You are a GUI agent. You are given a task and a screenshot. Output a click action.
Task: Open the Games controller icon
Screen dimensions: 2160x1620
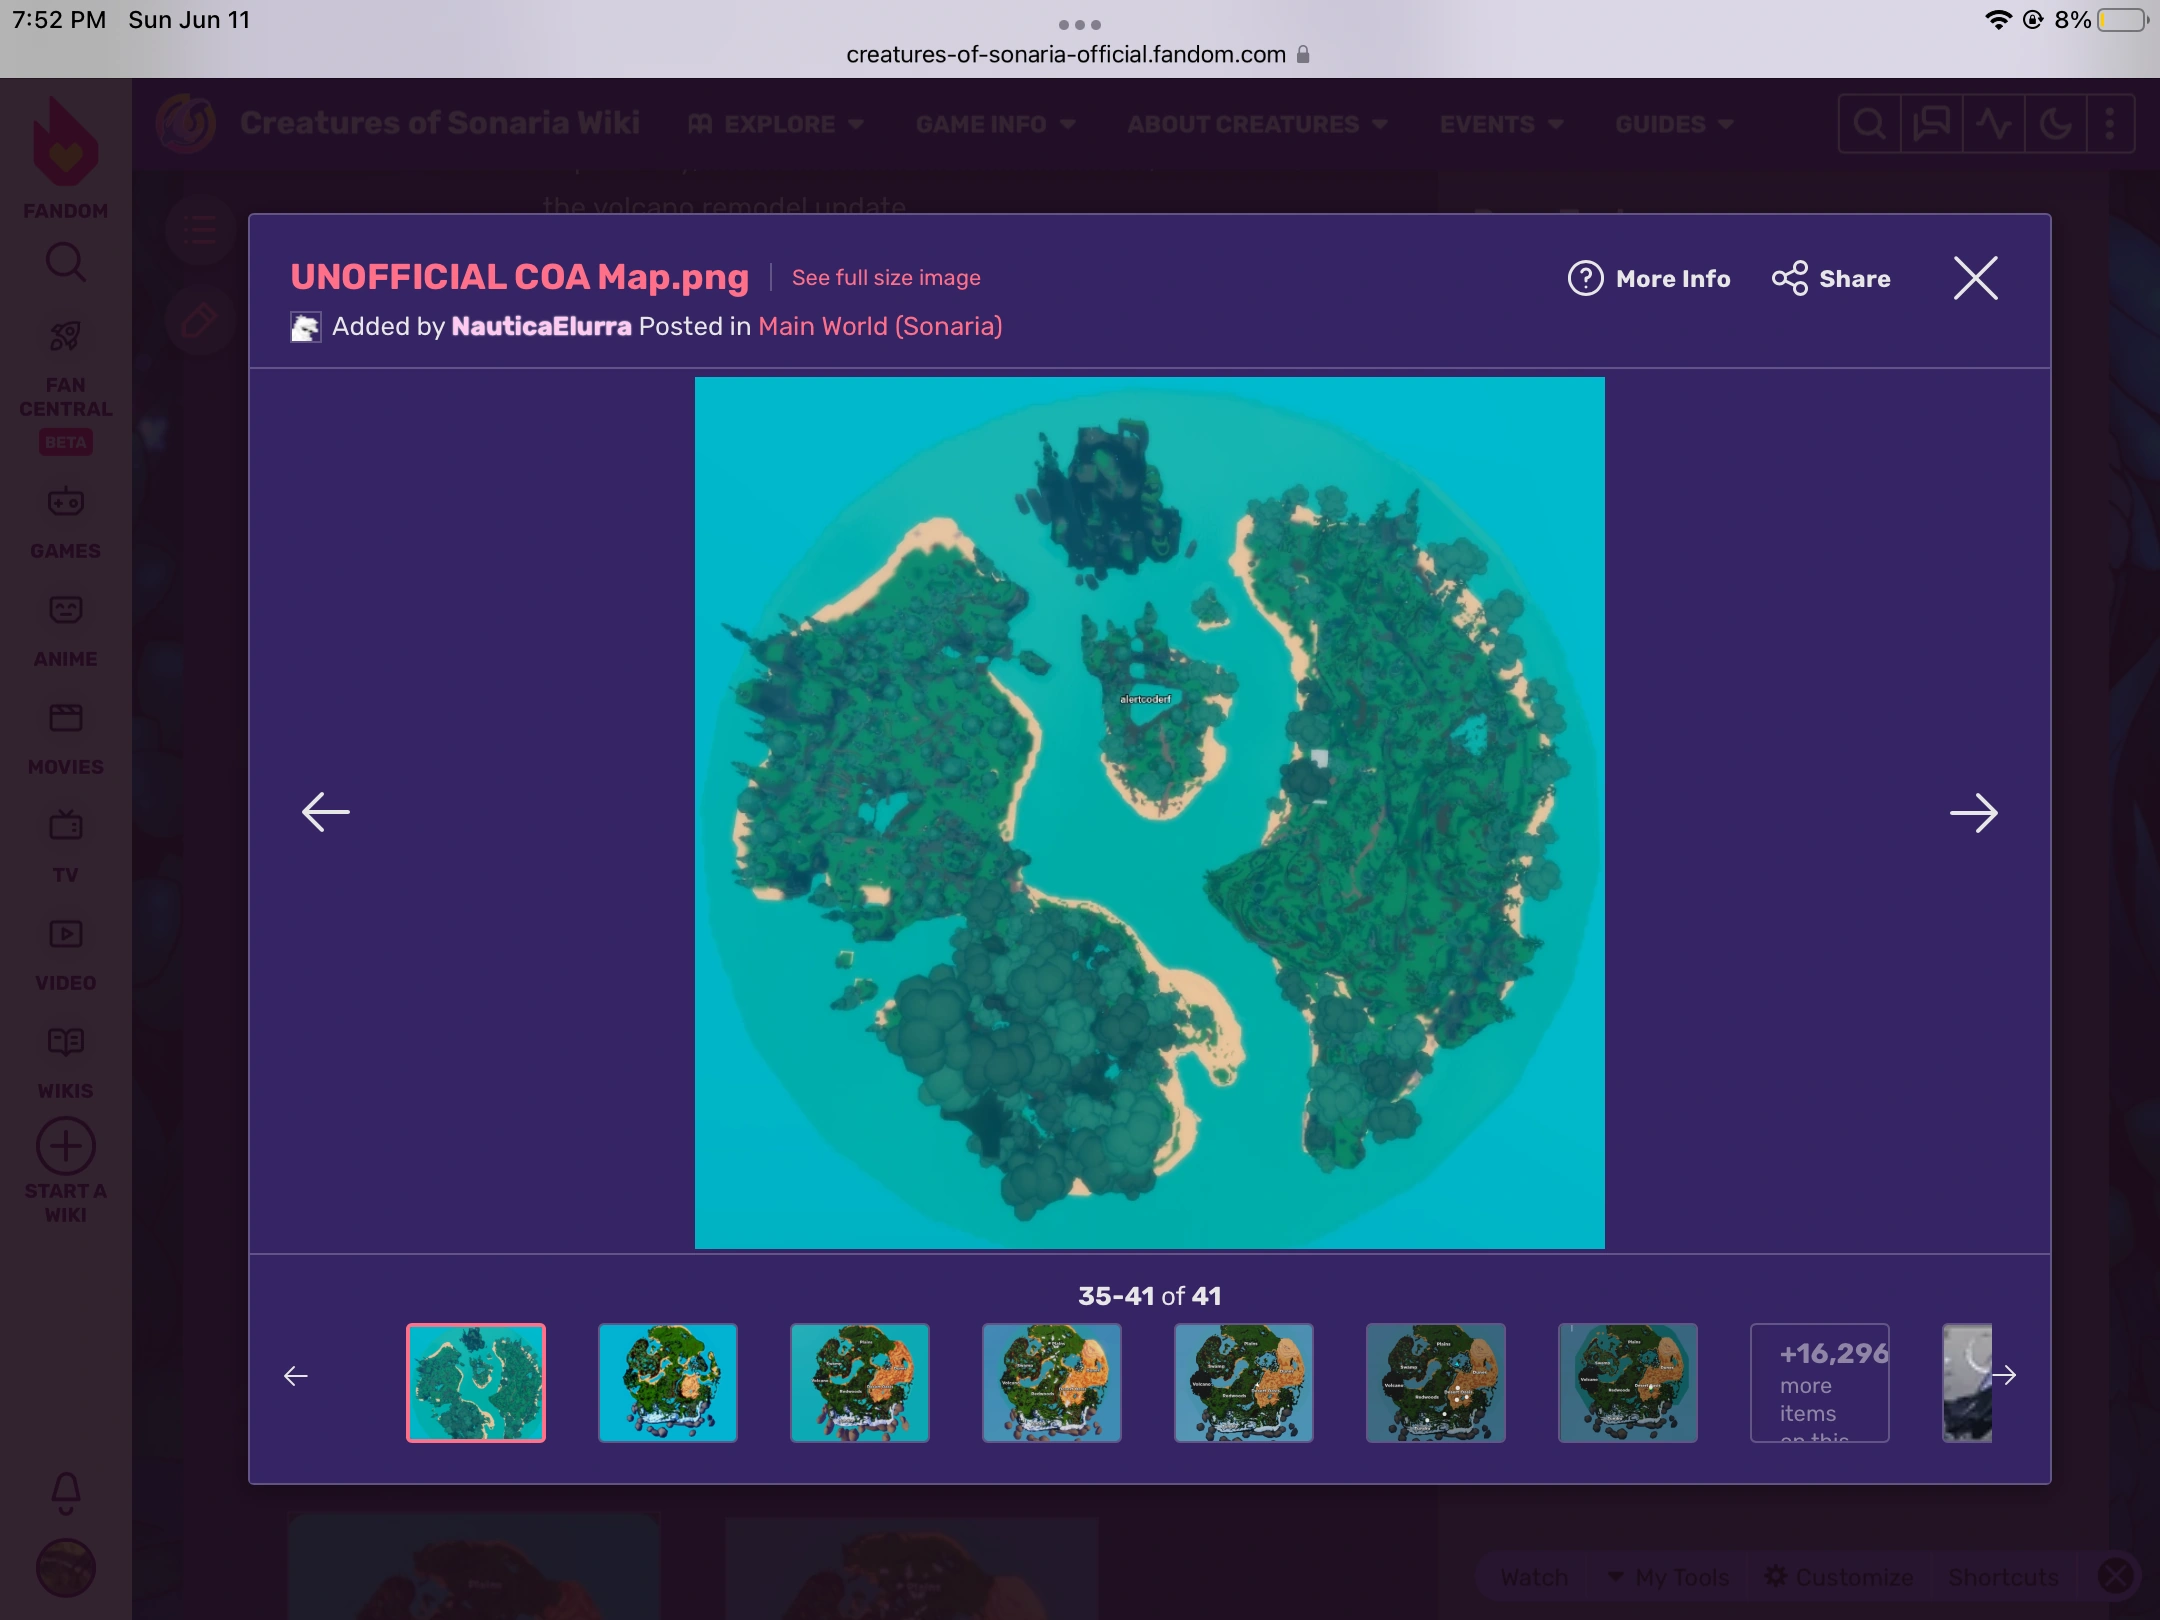[66, 501]
